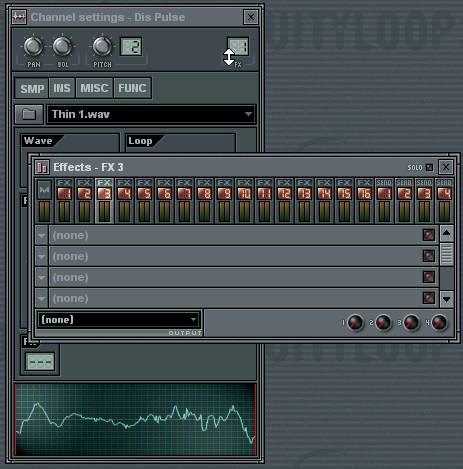Open the Output device dropdown
Image resolution: width=463 pixels, height=469 pixels.
119,320
